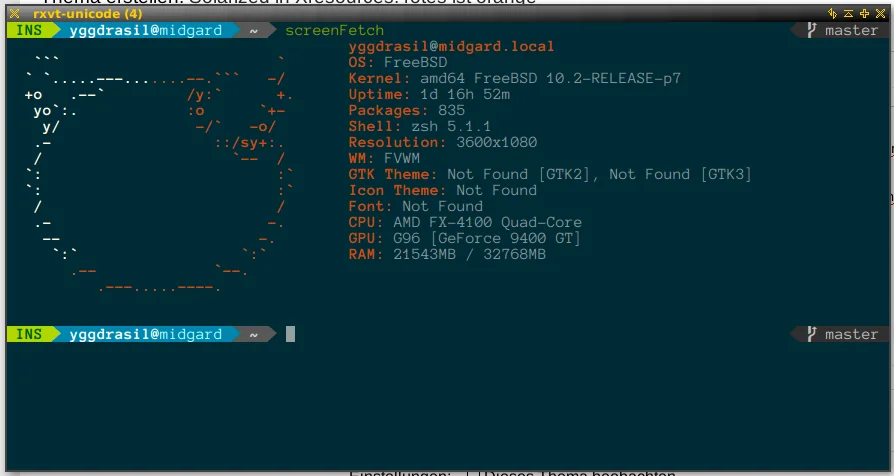Click the "[GTK2]" tag in the GTK line
894x476 pixels.
(564, 174)
